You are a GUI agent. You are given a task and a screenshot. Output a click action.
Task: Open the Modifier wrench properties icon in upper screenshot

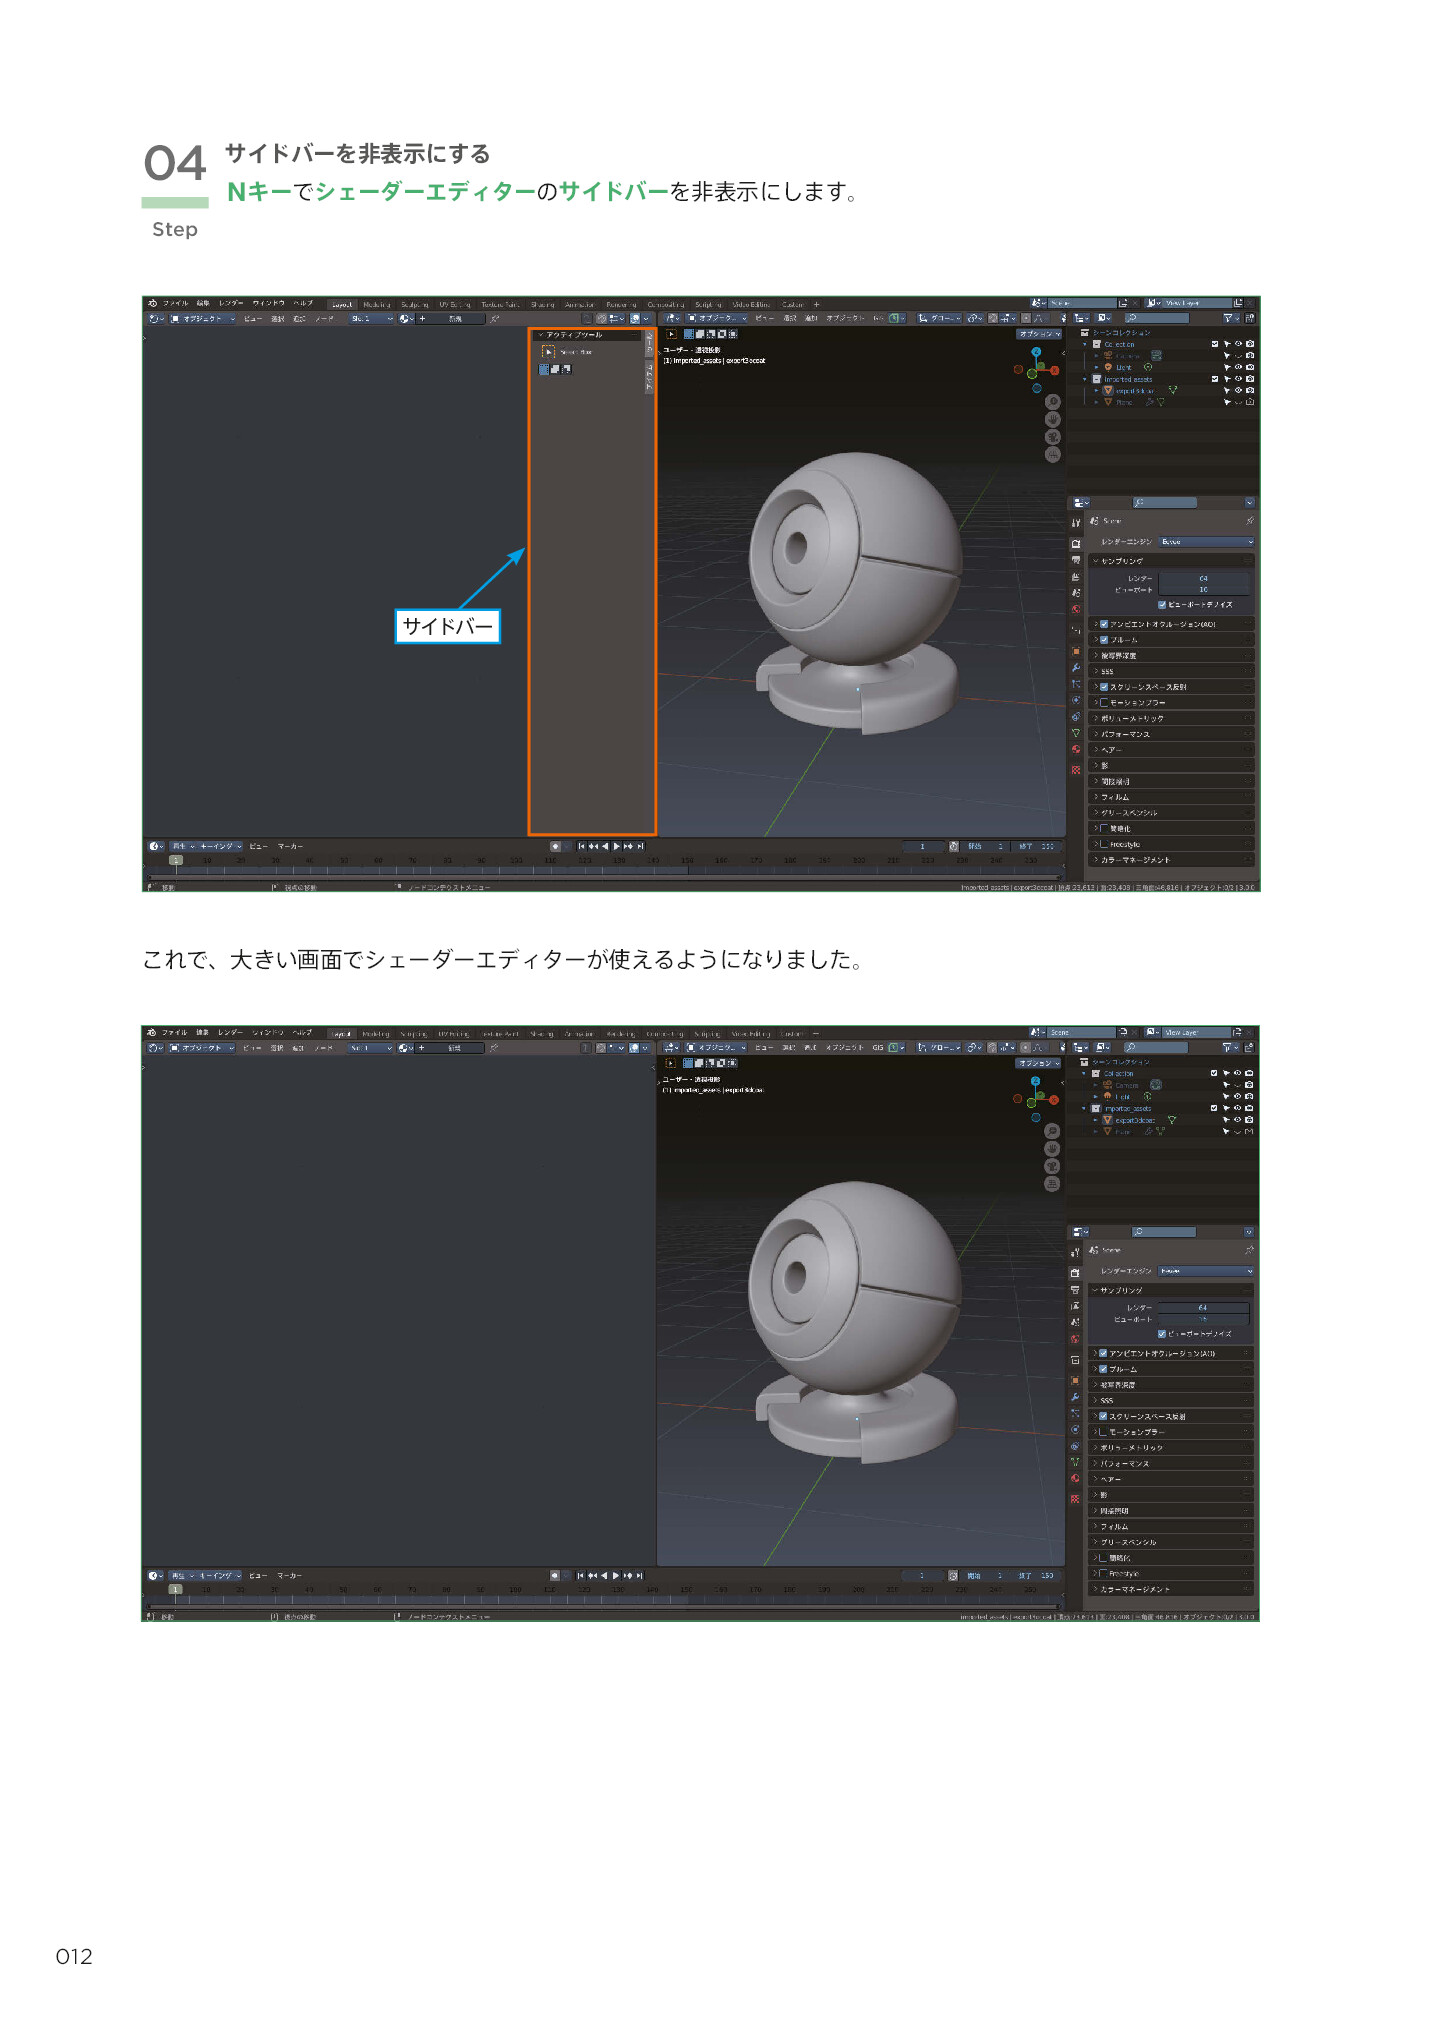(1076, 667)
